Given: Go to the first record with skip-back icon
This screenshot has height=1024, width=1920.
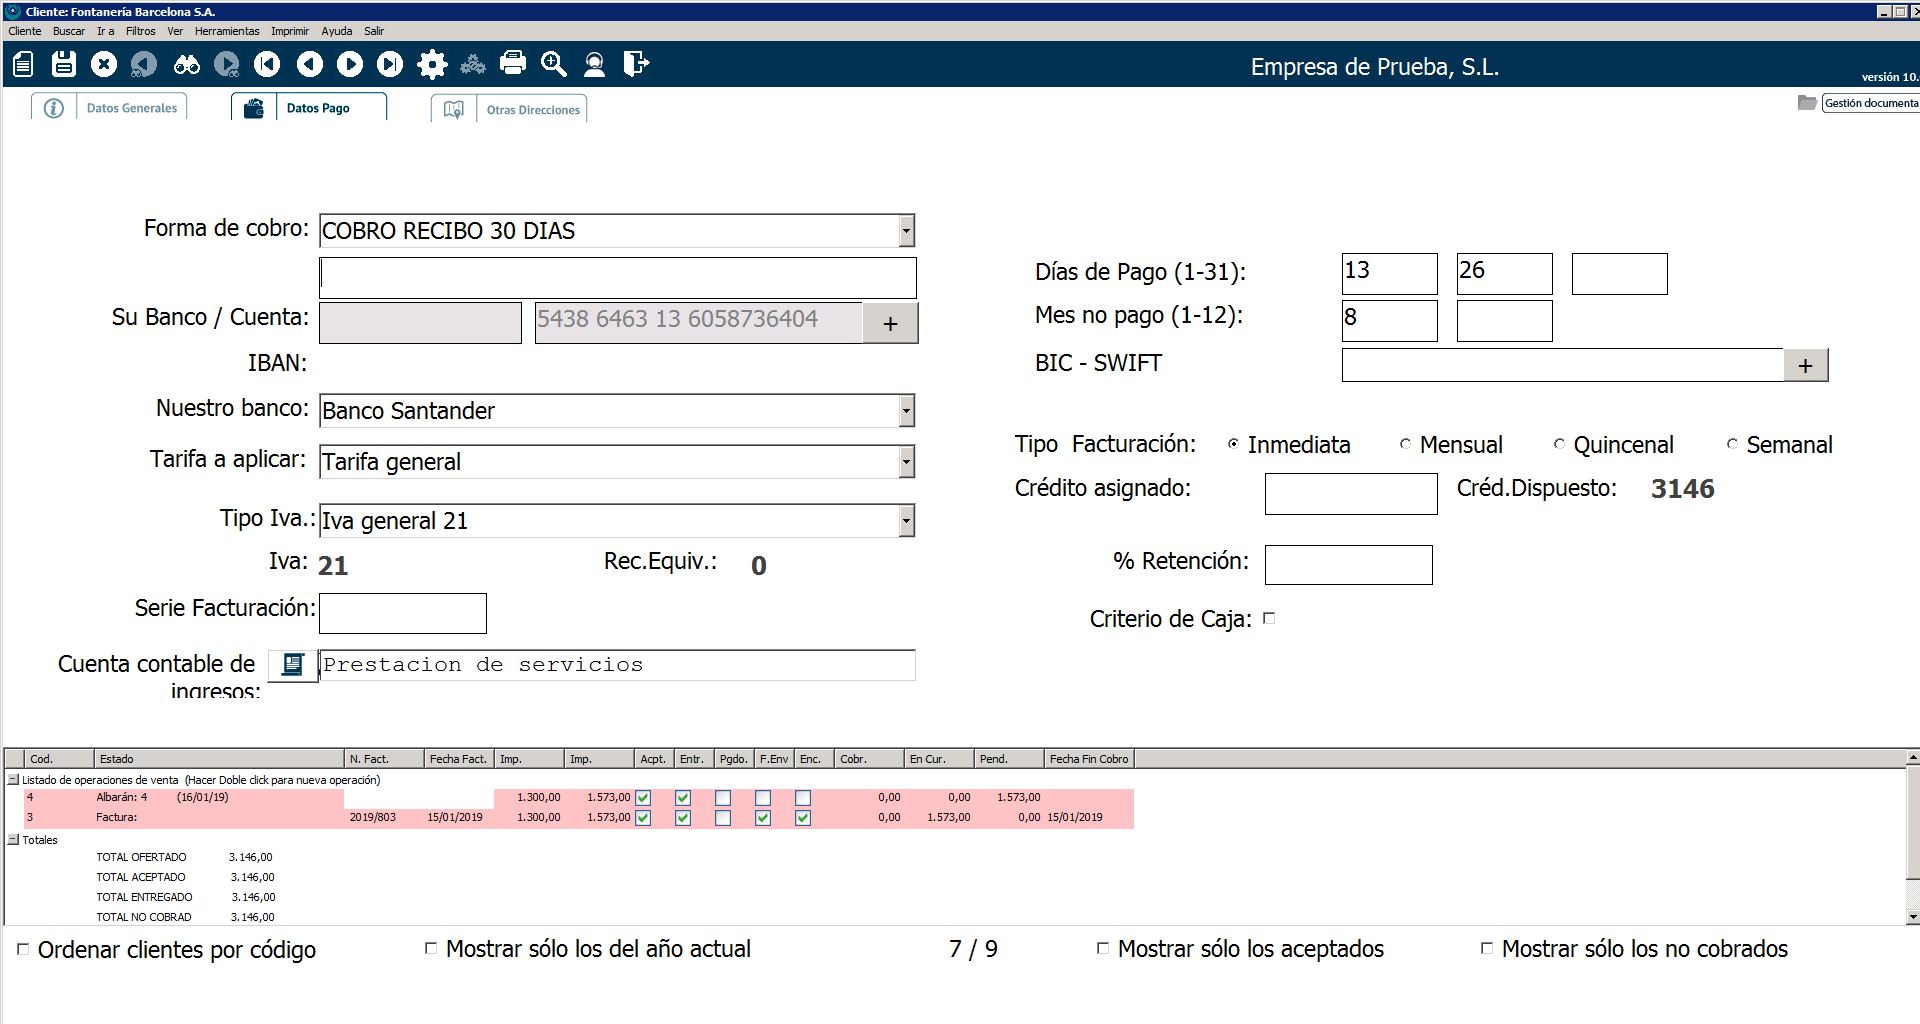Looking at the screenshot, I should pyautogui.click(x=267, y=65).
